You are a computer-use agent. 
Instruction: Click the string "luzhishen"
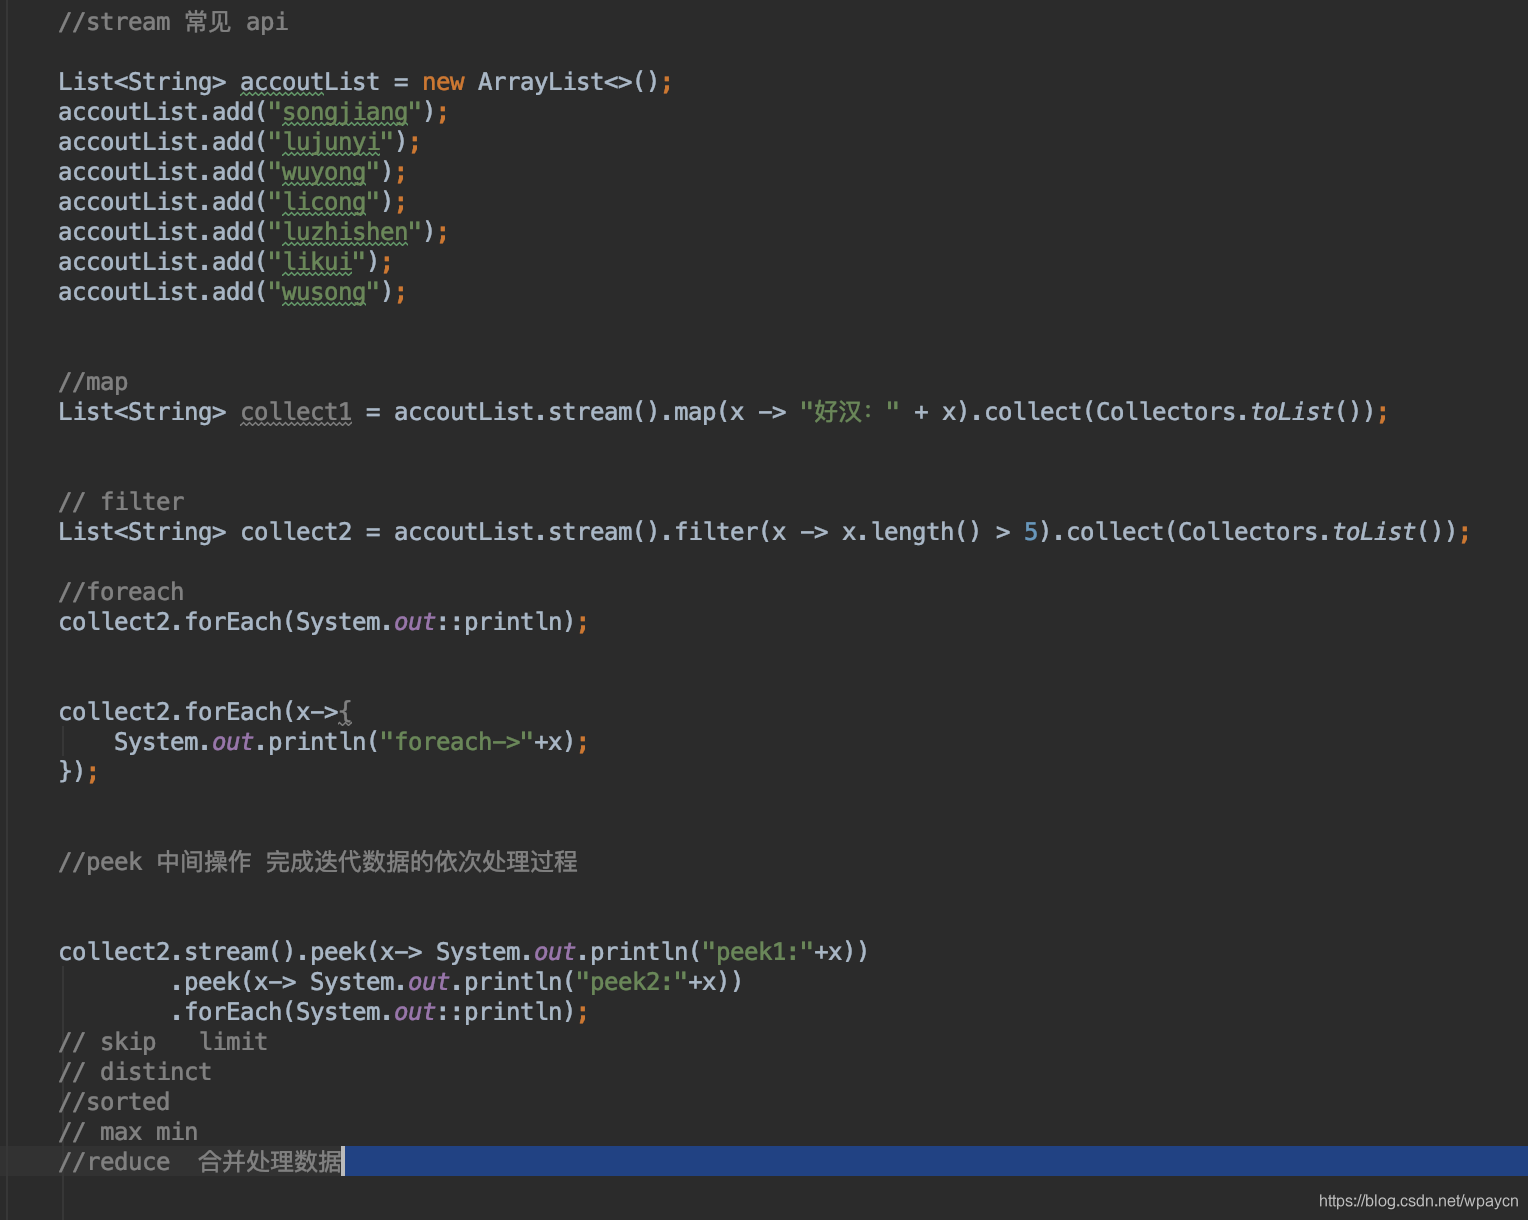(x=345, y=232)
